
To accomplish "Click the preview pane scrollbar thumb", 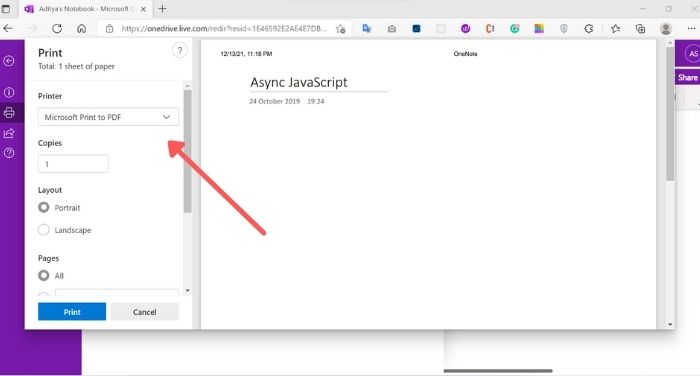I will pos(670,114).
